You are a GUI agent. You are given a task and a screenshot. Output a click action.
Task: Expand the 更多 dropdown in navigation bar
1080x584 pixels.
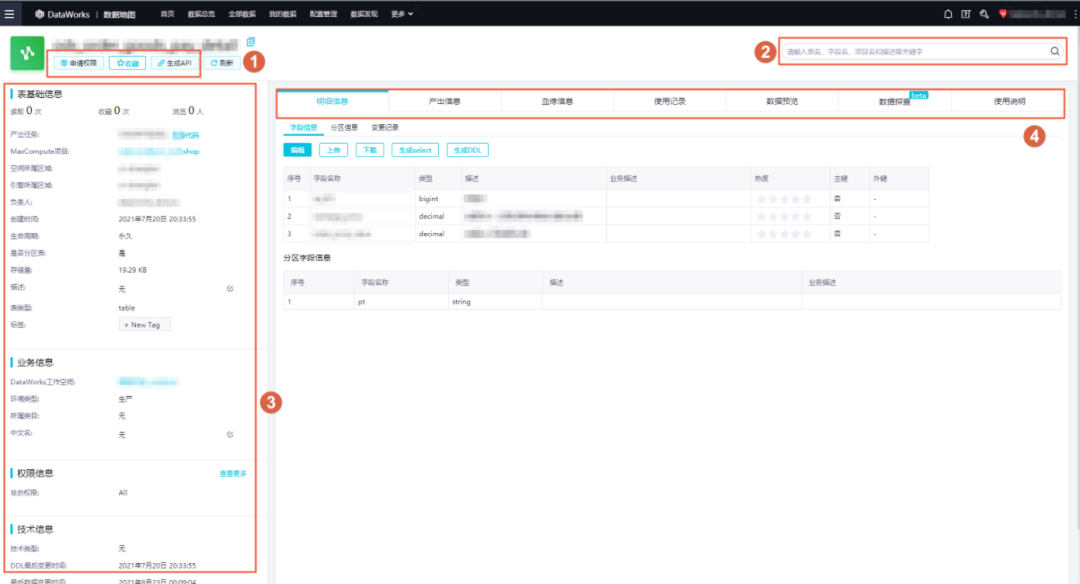[402, 14]
